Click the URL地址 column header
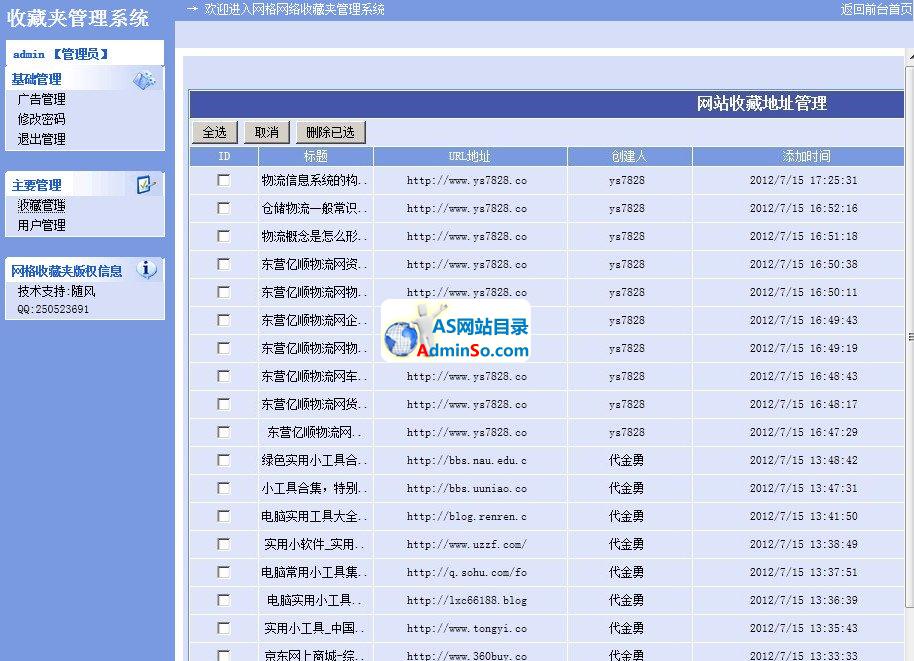The image size is (914, 661). point(470,156)
